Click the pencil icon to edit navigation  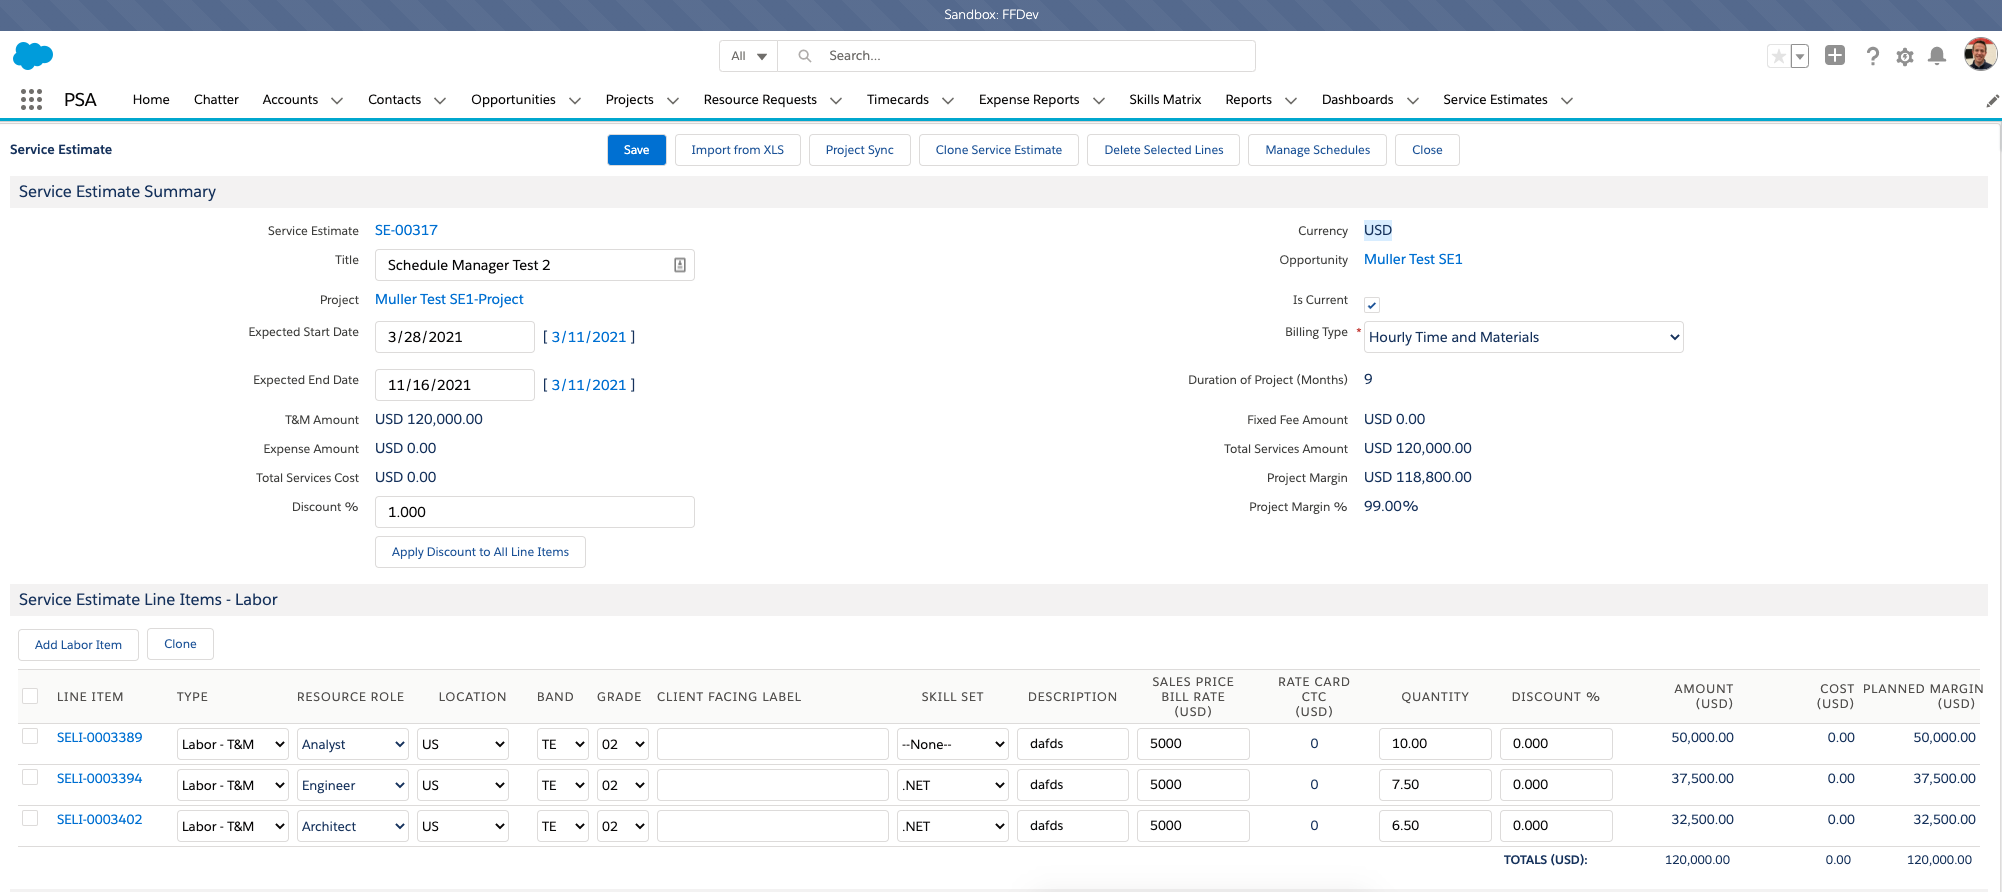tap(1992, 100)
